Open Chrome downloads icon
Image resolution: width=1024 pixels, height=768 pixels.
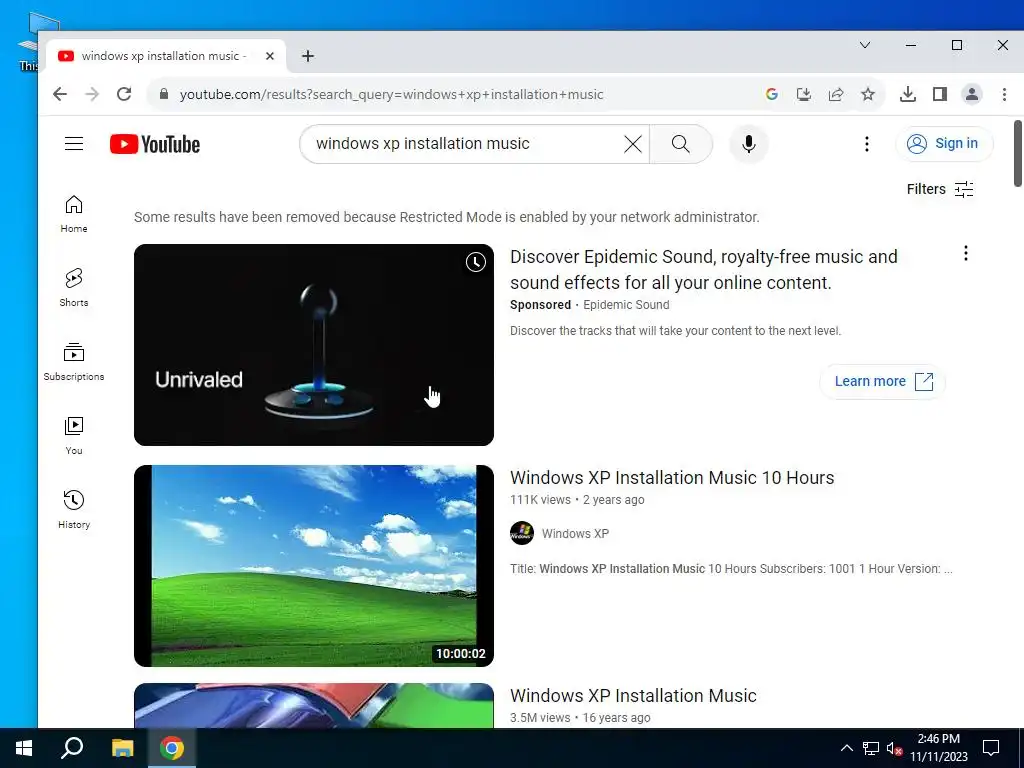tap(907, 94)
